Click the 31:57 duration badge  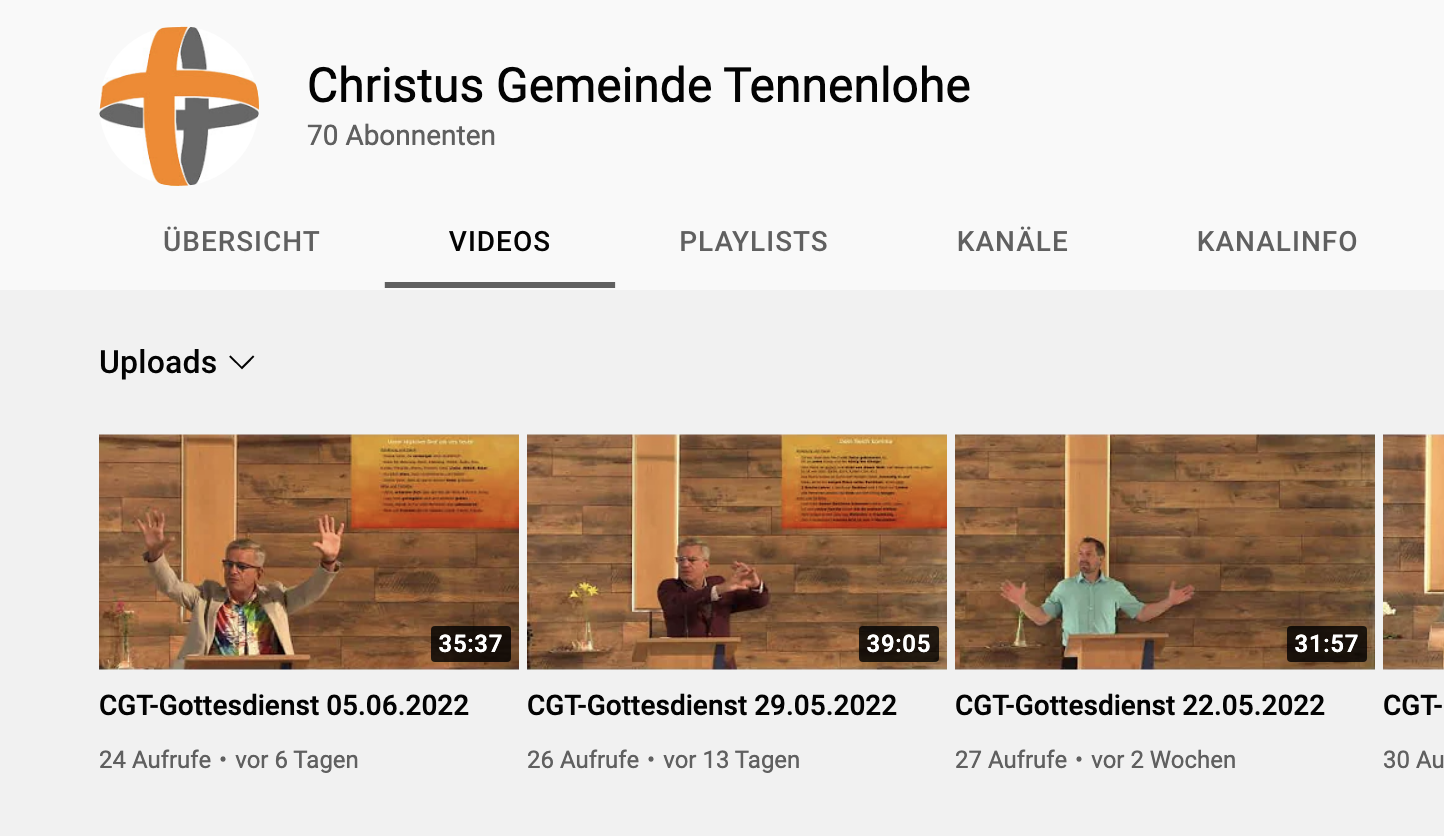pyautogui.click(x=1327, y=644)
